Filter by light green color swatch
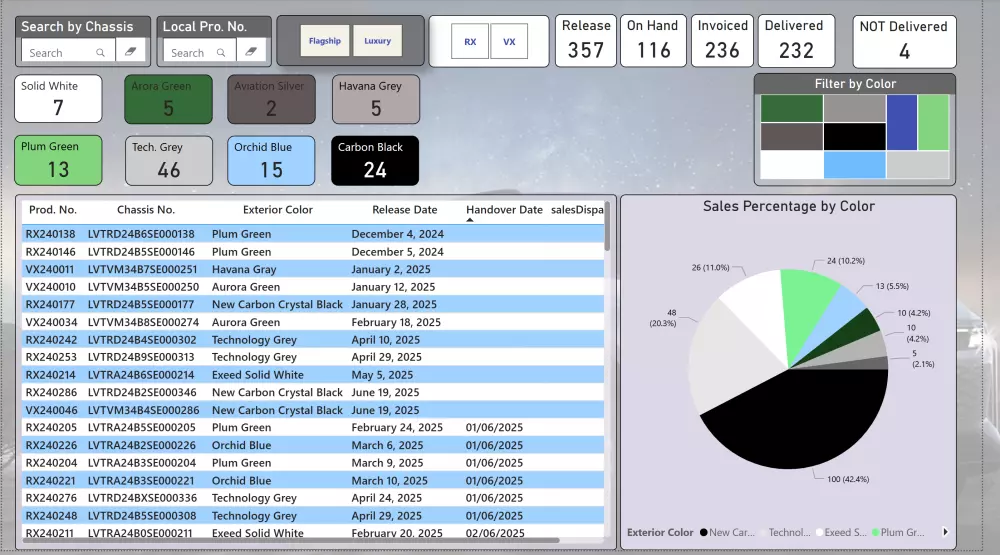The height and width of the screenshot is (555, 1000). pos(933,122)
